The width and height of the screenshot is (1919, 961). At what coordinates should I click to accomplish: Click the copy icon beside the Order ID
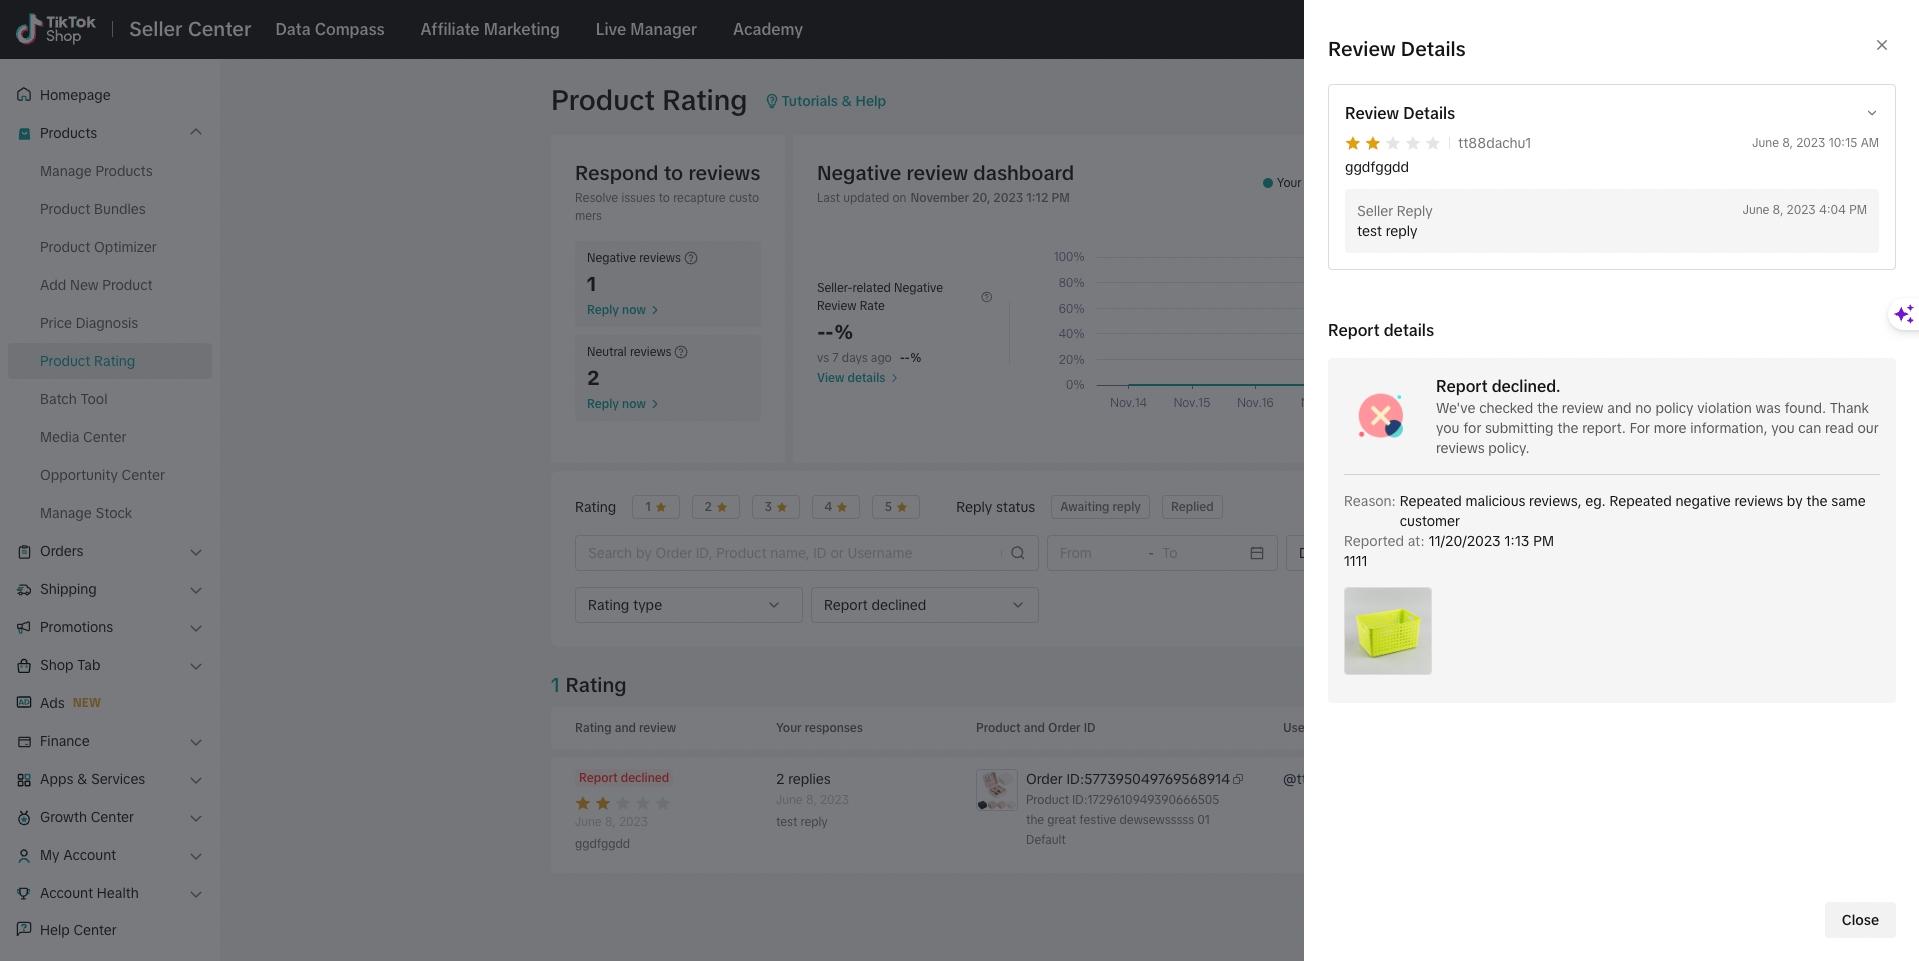point(1238,779)
